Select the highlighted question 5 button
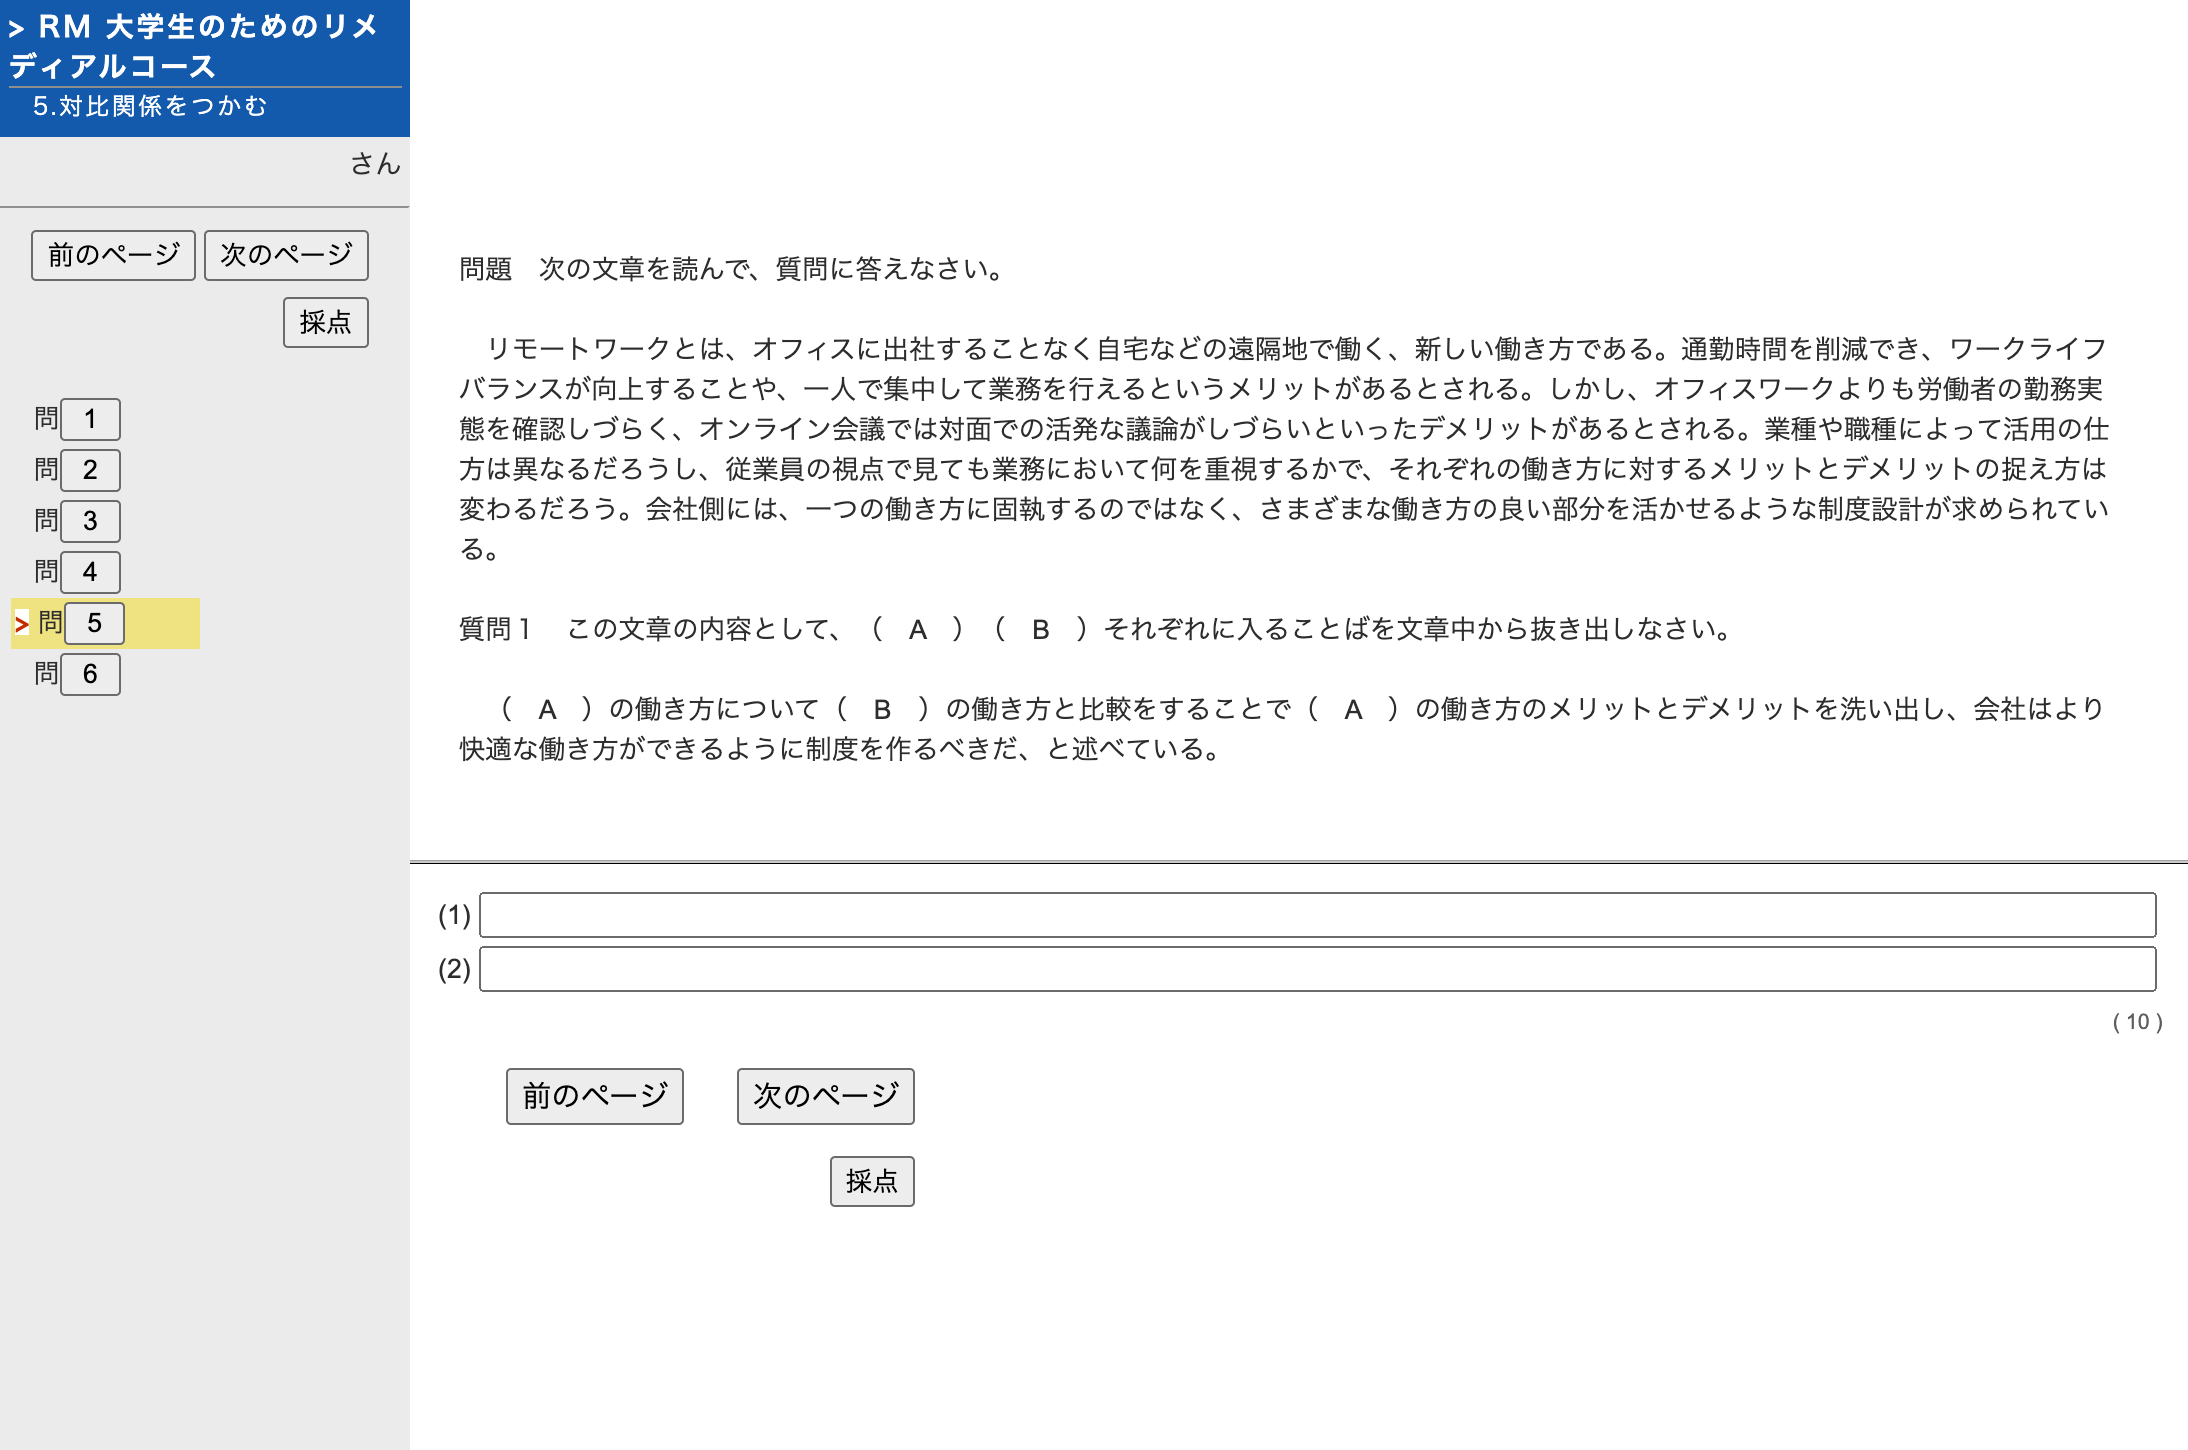Screen dimensions: 2188x1450 [95, 623]
